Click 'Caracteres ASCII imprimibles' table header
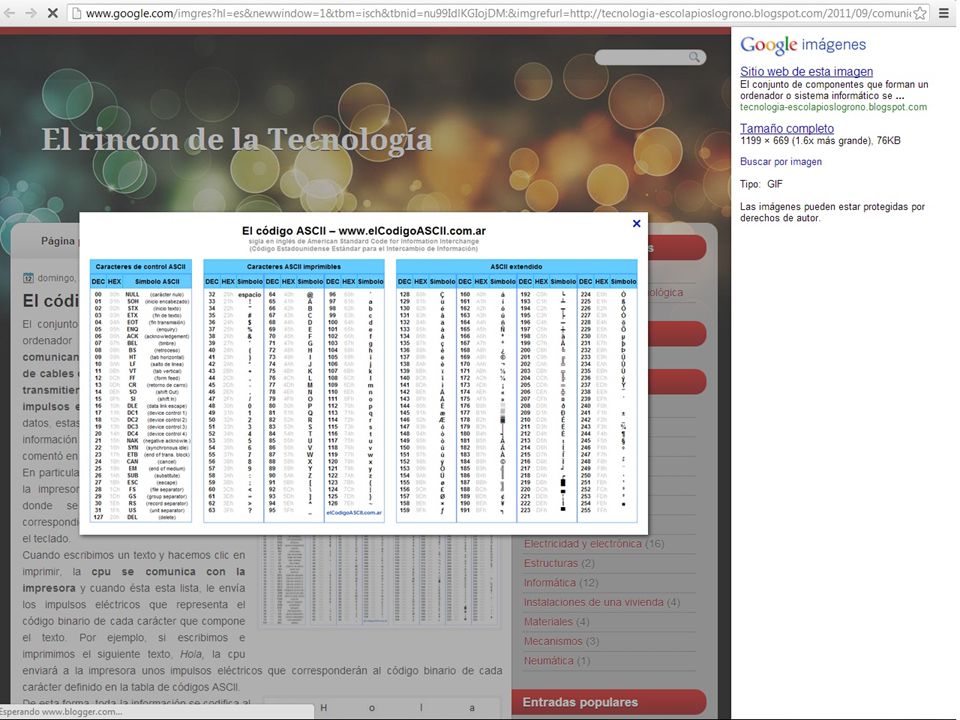The image size is (960, 720). click(x=293, y=267)
